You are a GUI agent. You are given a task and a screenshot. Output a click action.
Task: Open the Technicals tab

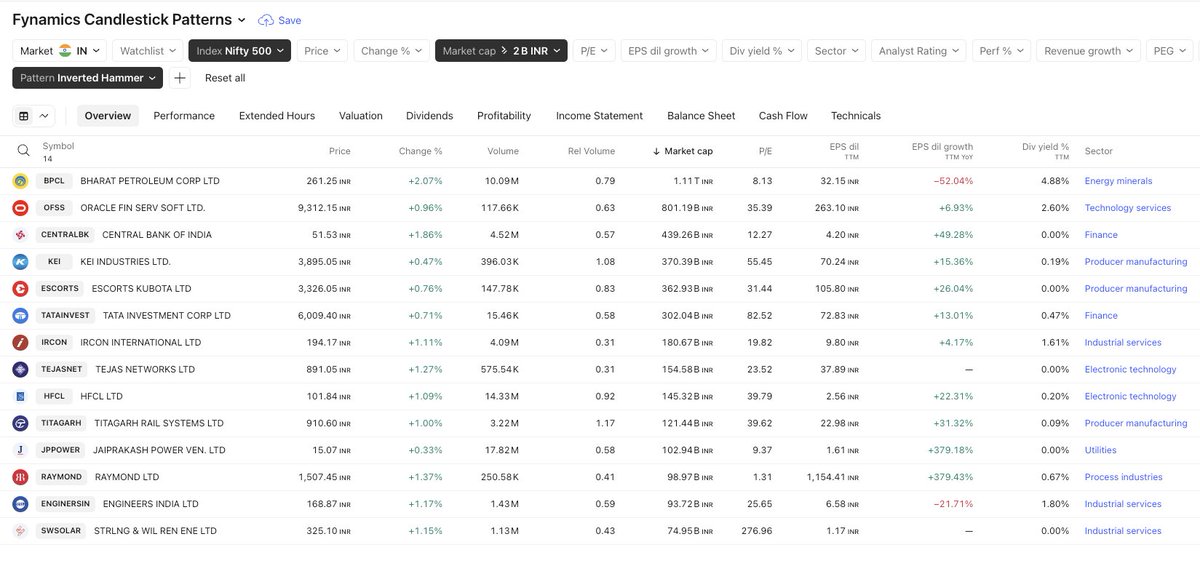[856, 116]
